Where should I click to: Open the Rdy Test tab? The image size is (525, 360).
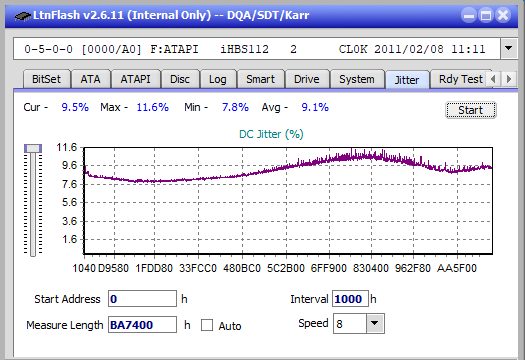click(x=461, y=79)
